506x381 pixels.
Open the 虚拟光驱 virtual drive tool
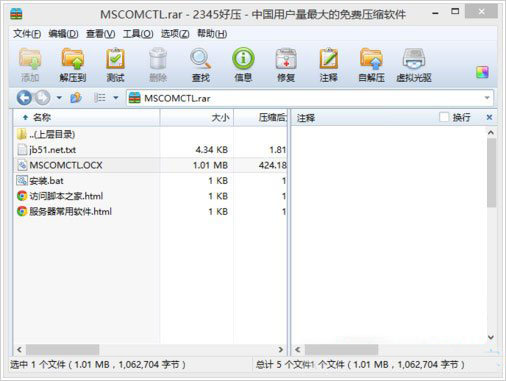coord(414,65)
